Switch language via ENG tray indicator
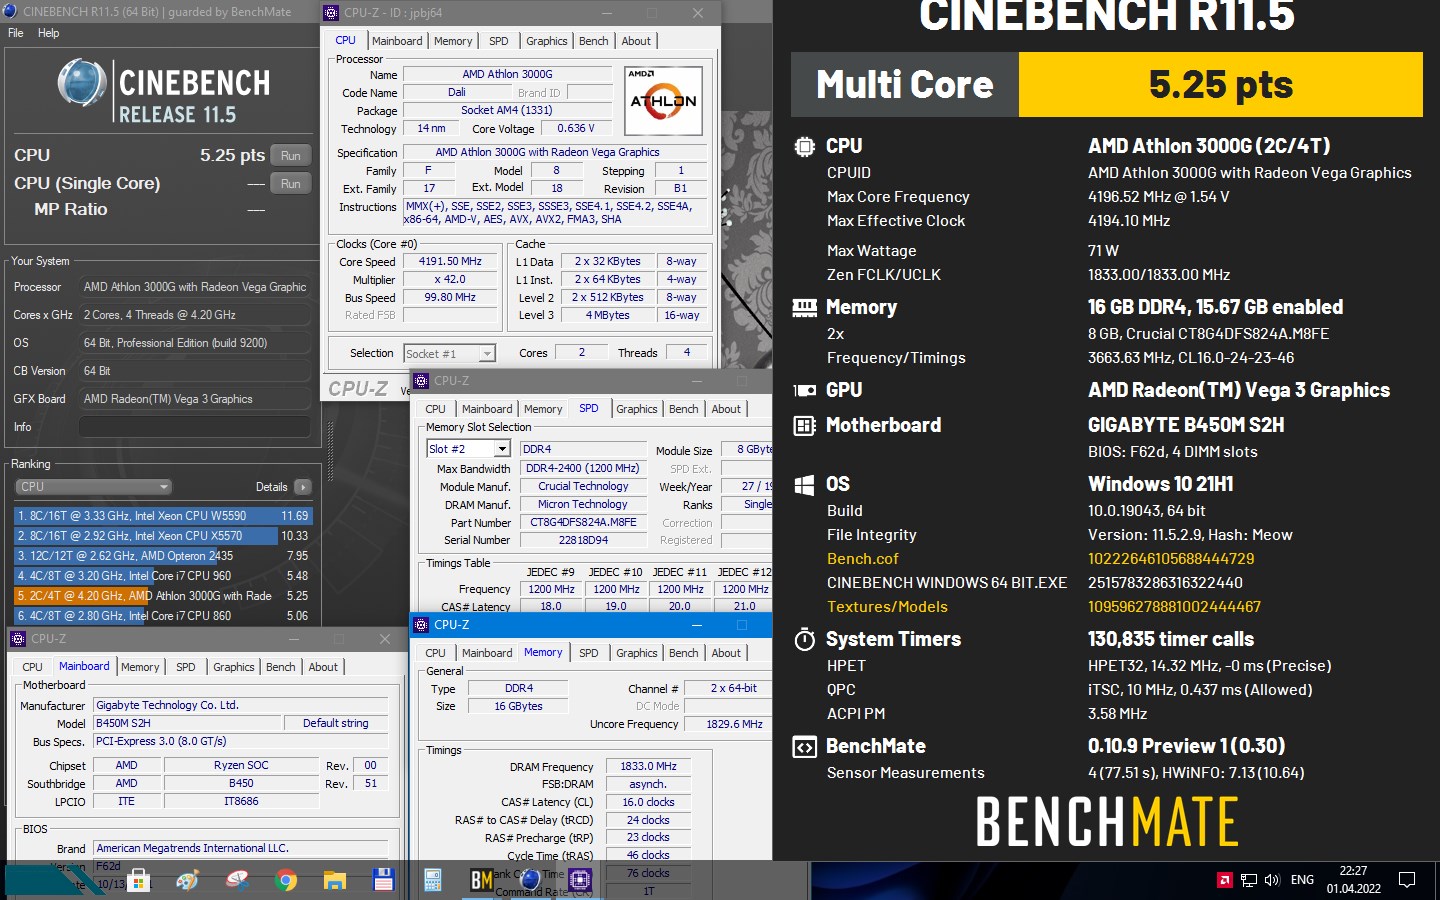Viewport: 1440px width, 900px height. coord(1302,880)
